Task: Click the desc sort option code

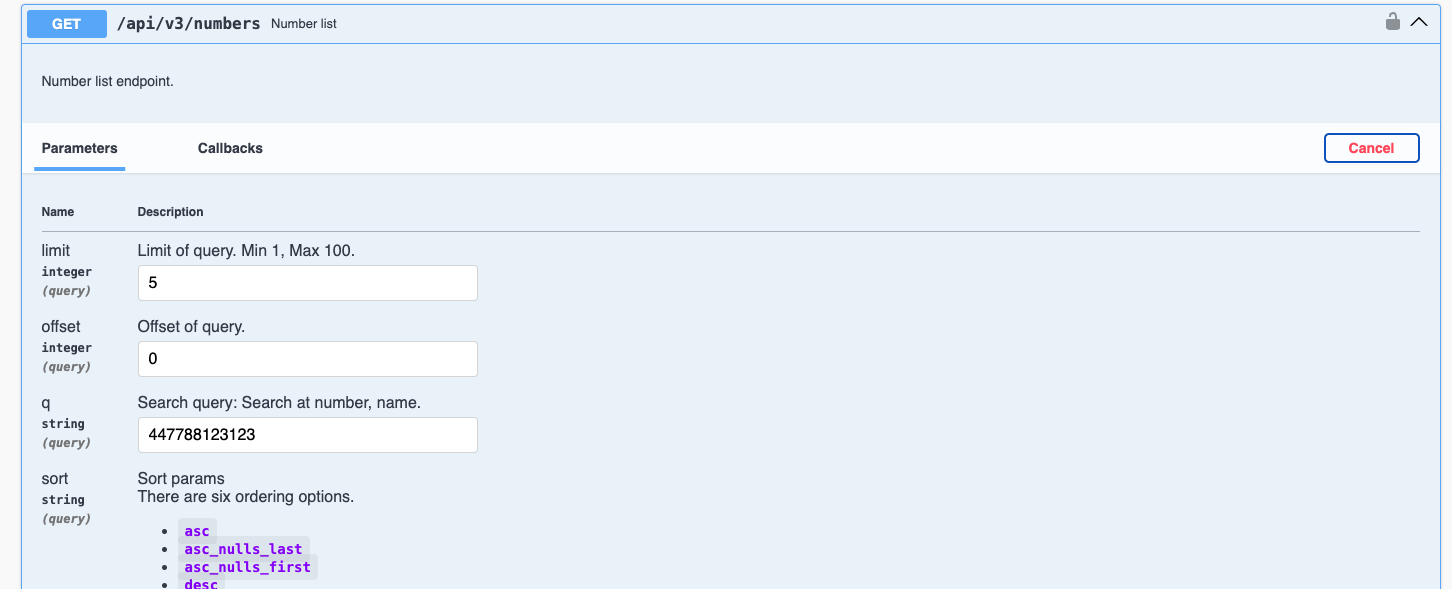Action: click(x=201, y=584)
